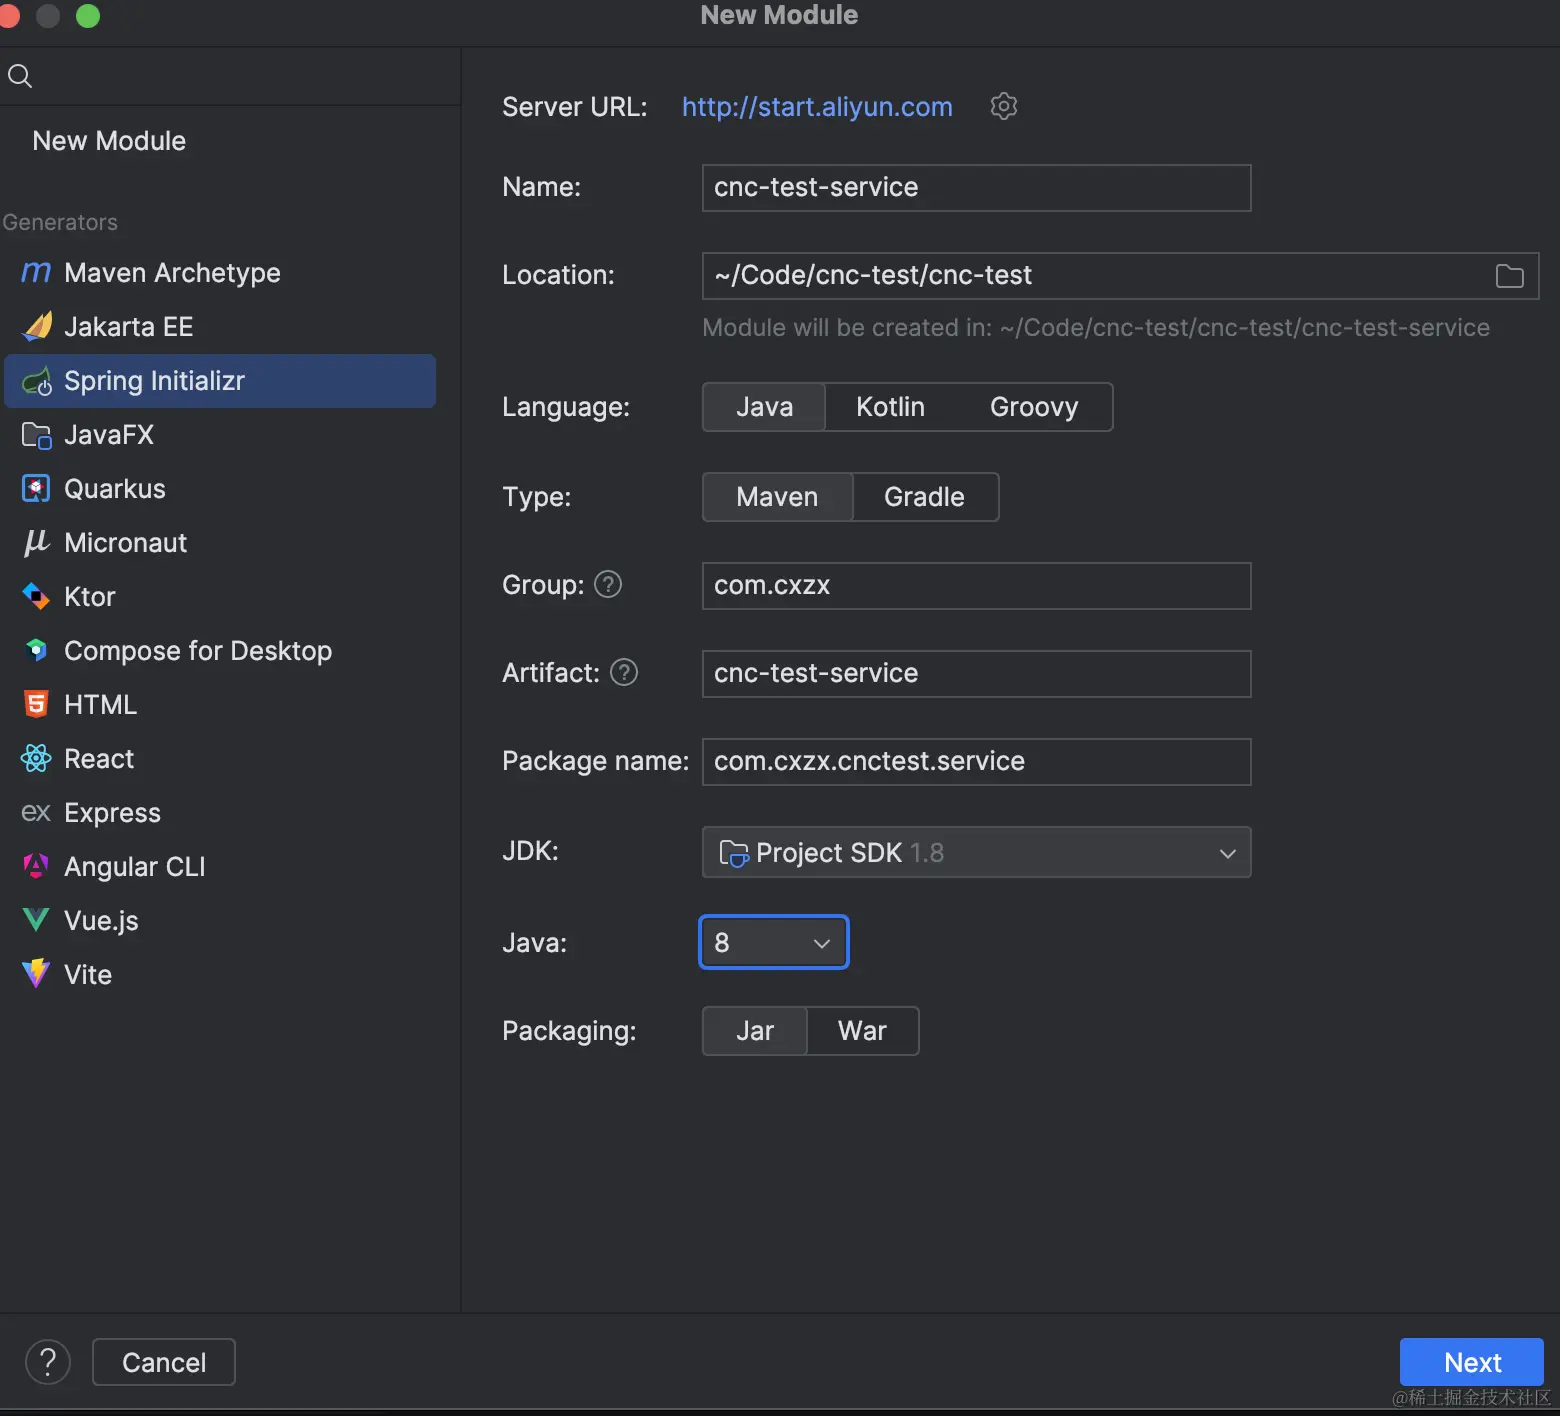Switch language to Kotlin

[890, 407]
